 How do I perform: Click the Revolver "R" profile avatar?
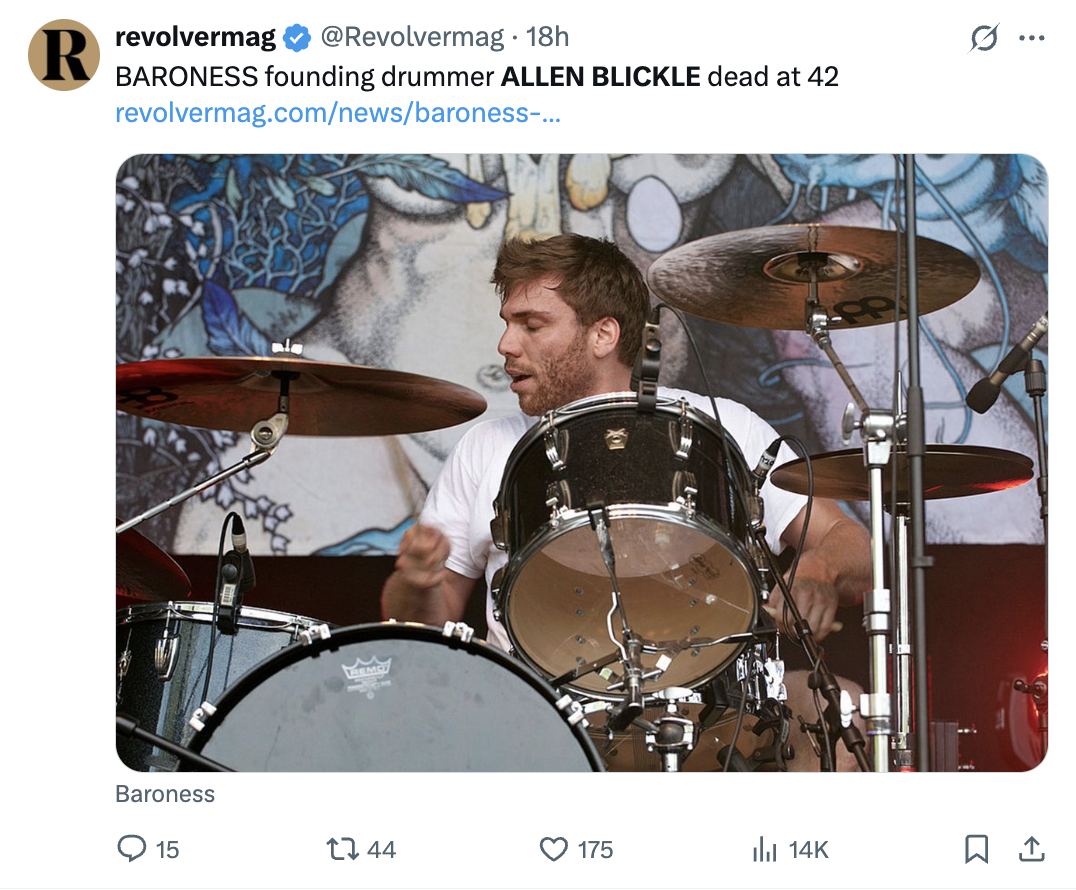64,54
